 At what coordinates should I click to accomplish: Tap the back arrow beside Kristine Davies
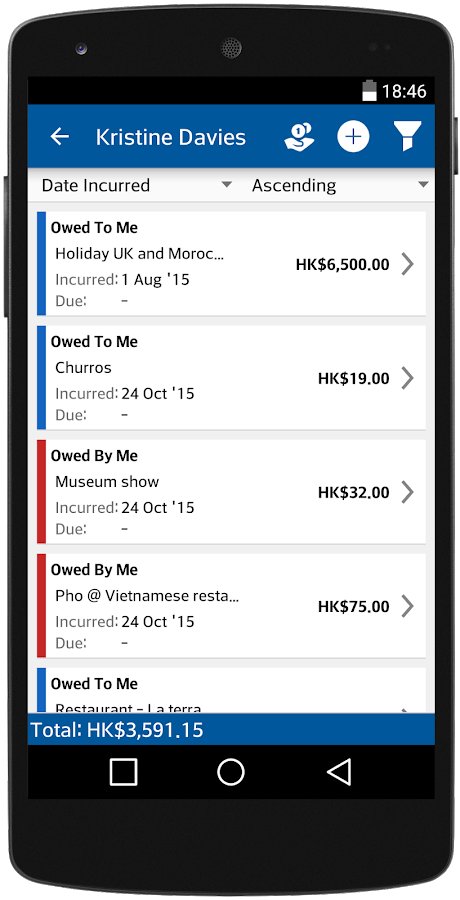pyautogui.click(x=60, y=137)
